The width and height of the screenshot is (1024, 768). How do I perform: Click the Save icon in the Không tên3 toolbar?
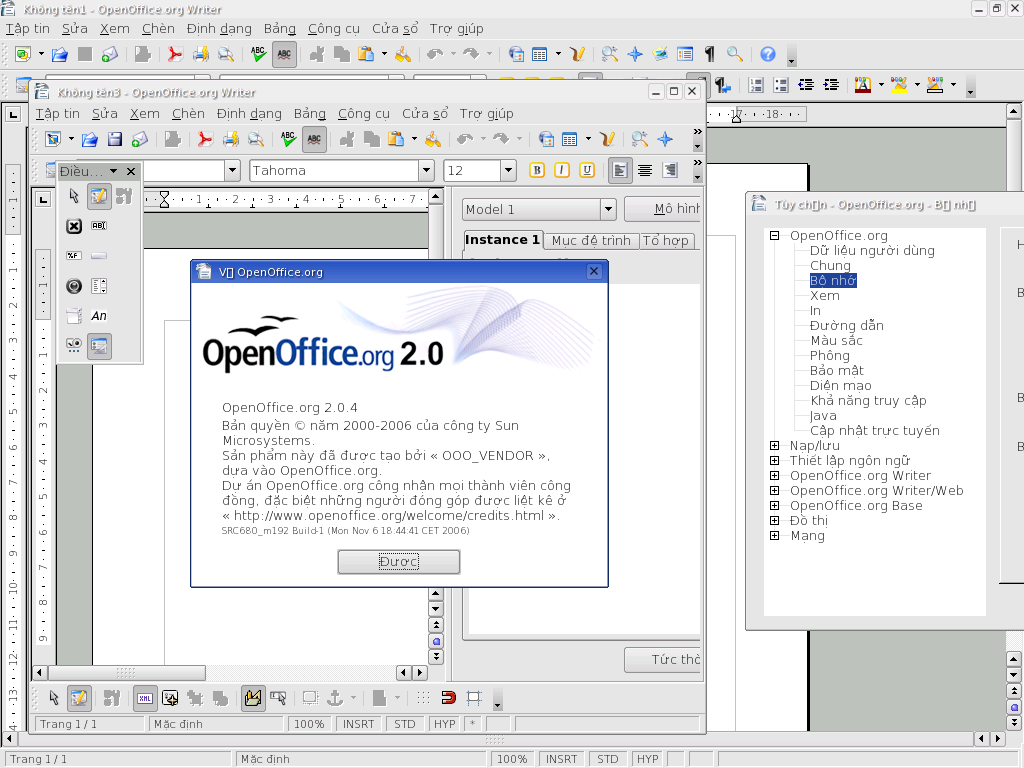click(x=115, y=139)
